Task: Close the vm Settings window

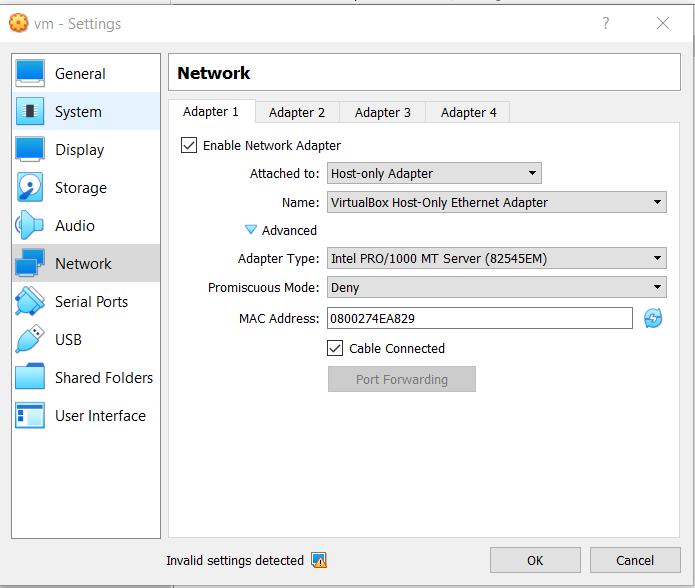Action: coord(663,23)
